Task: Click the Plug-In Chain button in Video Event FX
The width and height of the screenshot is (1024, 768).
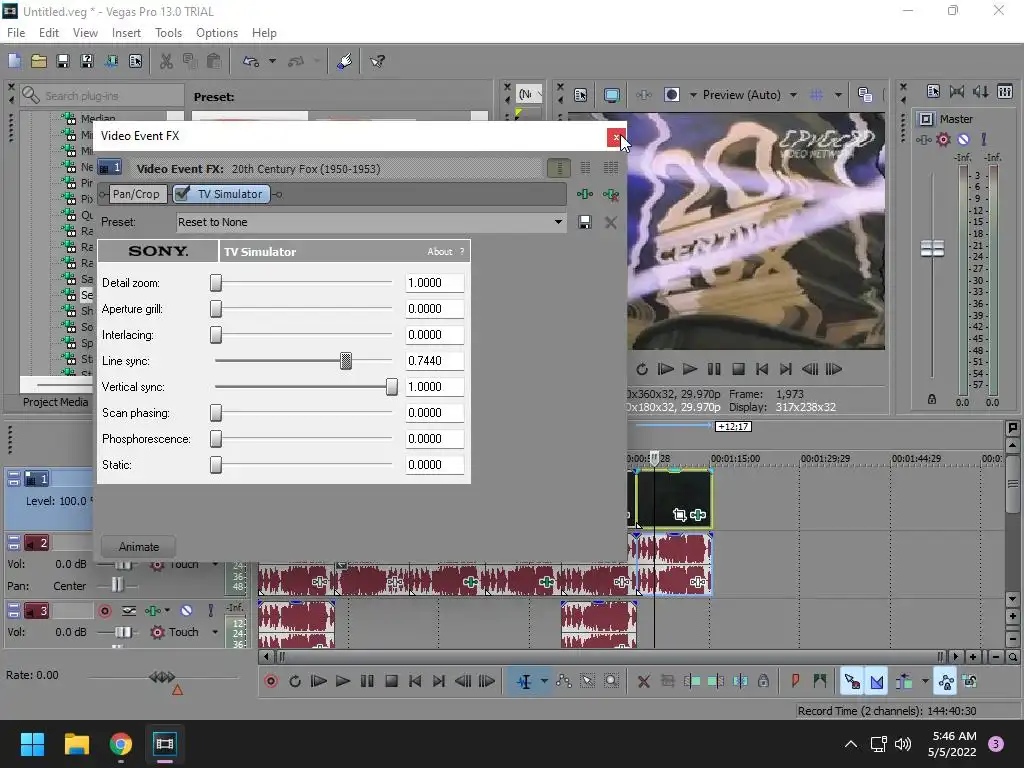Action: [x=585, y=194]
